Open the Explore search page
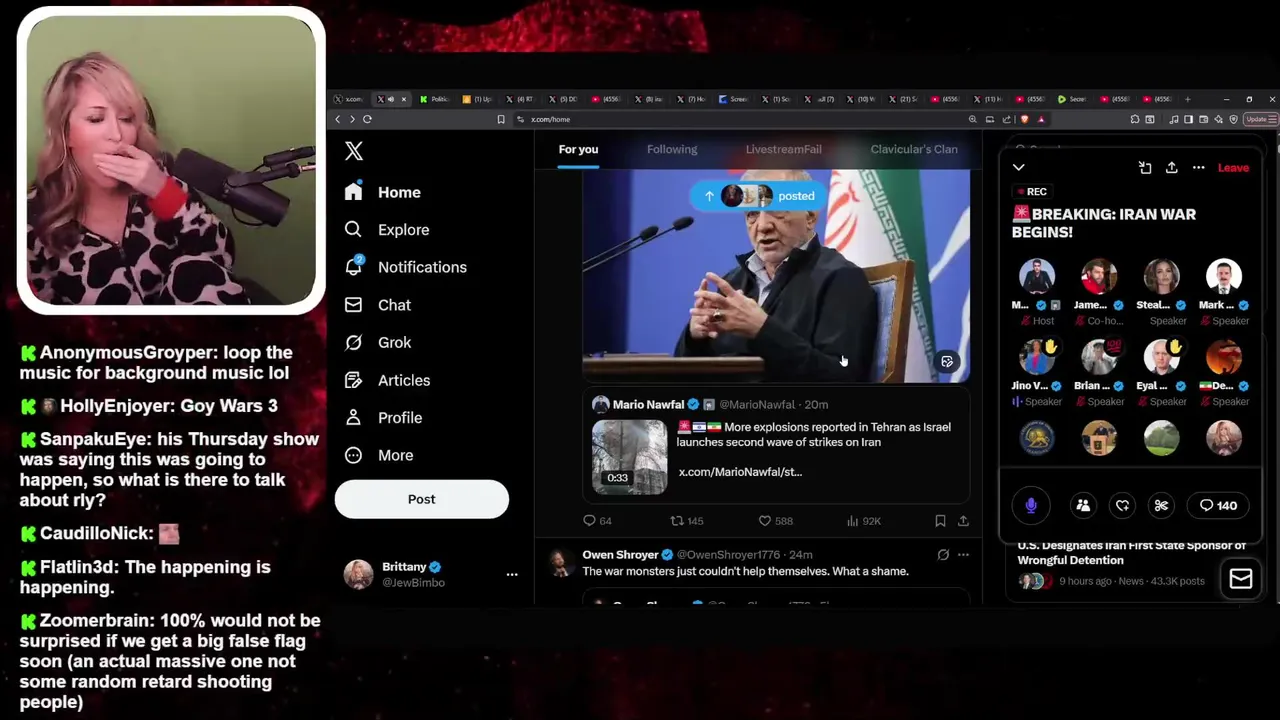 point(388,230)
